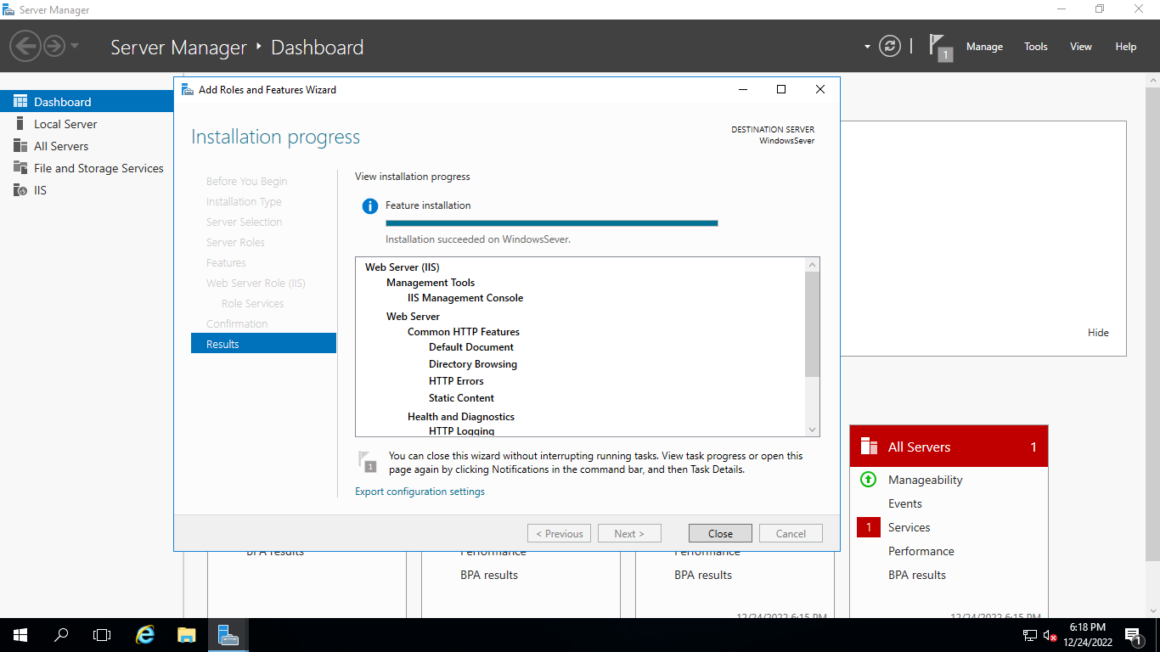
Task: Open the Manage menu
Action: (x=984, y=46)
